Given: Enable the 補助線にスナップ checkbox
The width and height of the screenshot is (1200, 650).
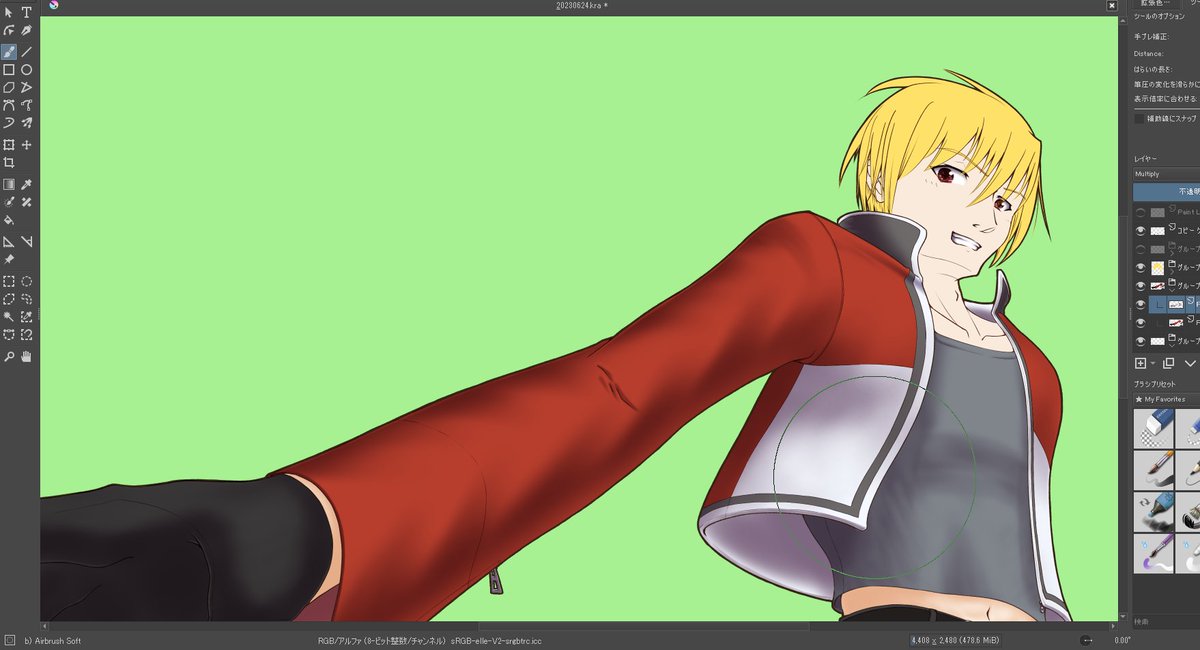Looking at the screenshot, I should click(x=1140, y=118).
